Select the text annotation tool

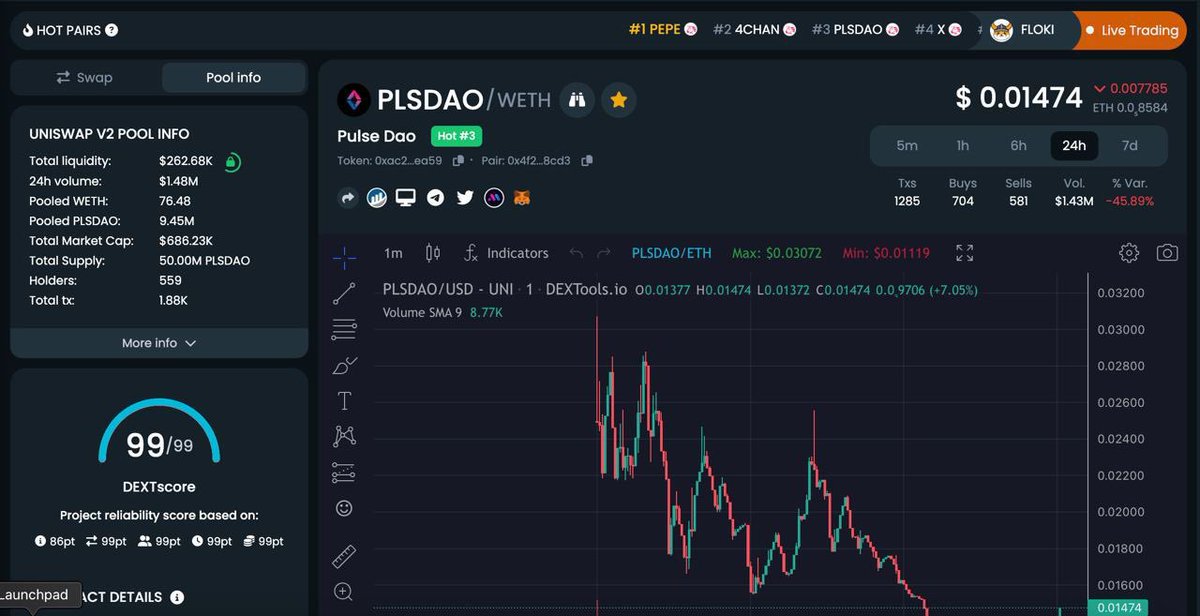point(344,401)
